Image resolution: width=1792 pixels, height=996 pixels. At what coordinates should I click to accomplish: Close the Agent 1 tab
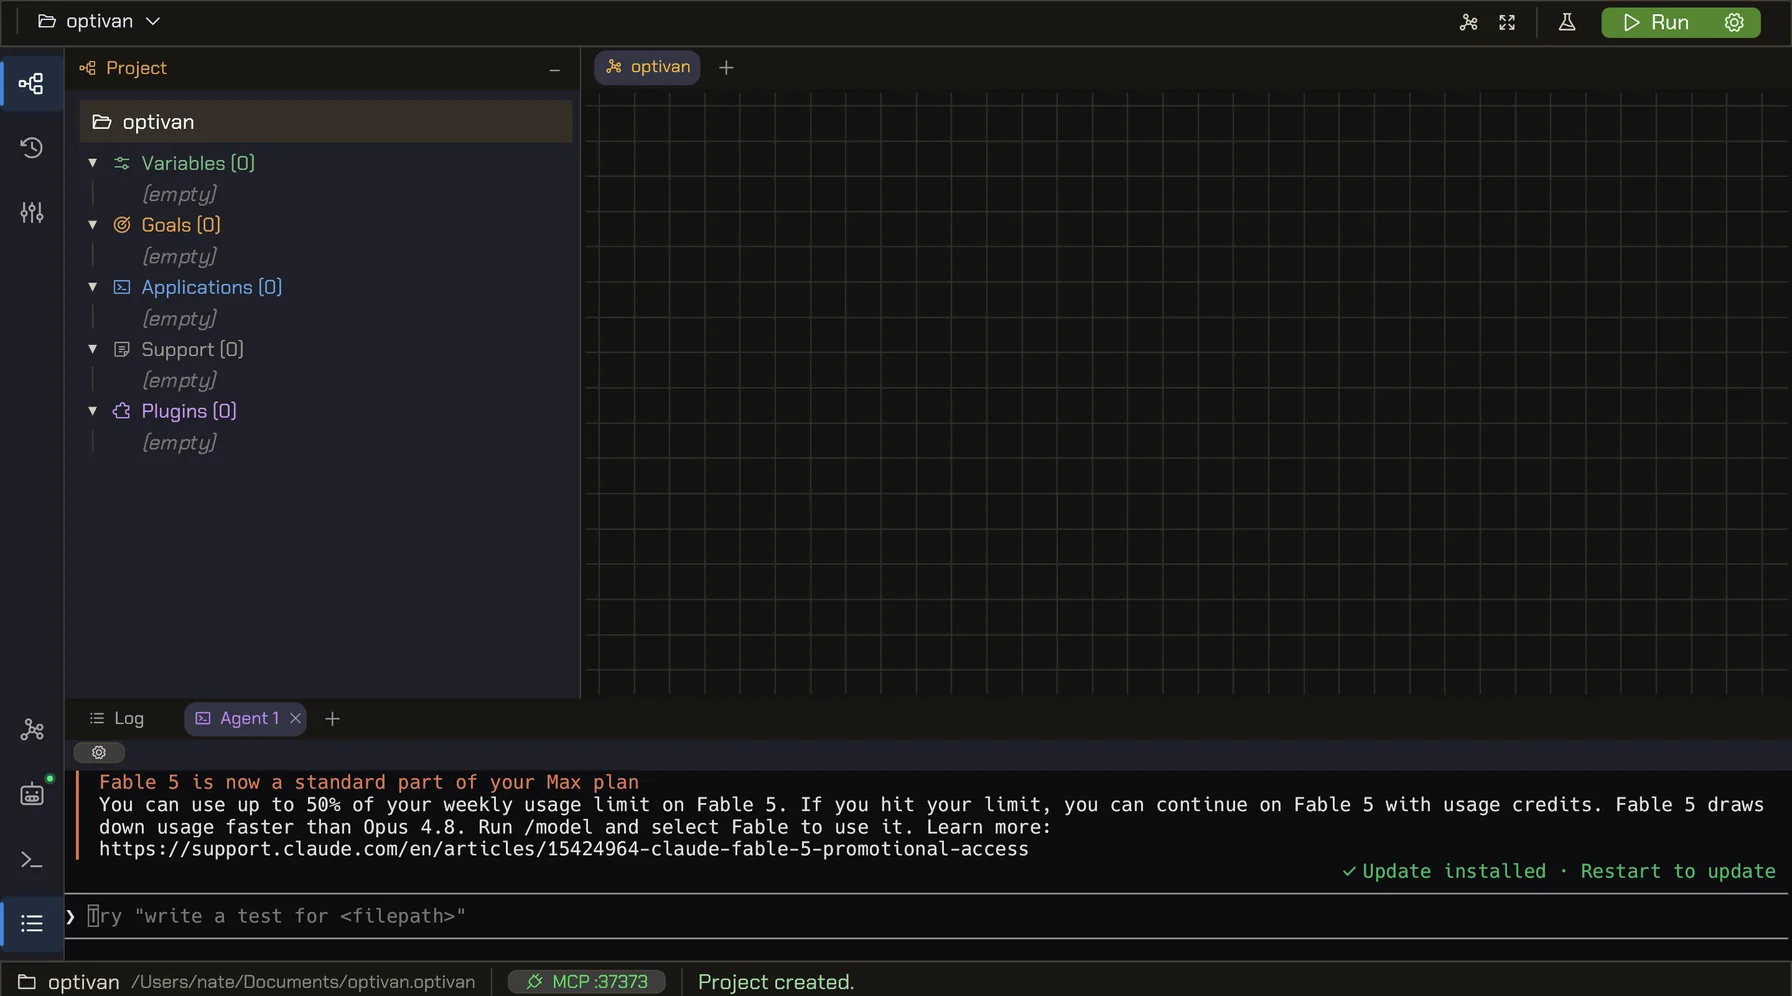tap(295, 718)
